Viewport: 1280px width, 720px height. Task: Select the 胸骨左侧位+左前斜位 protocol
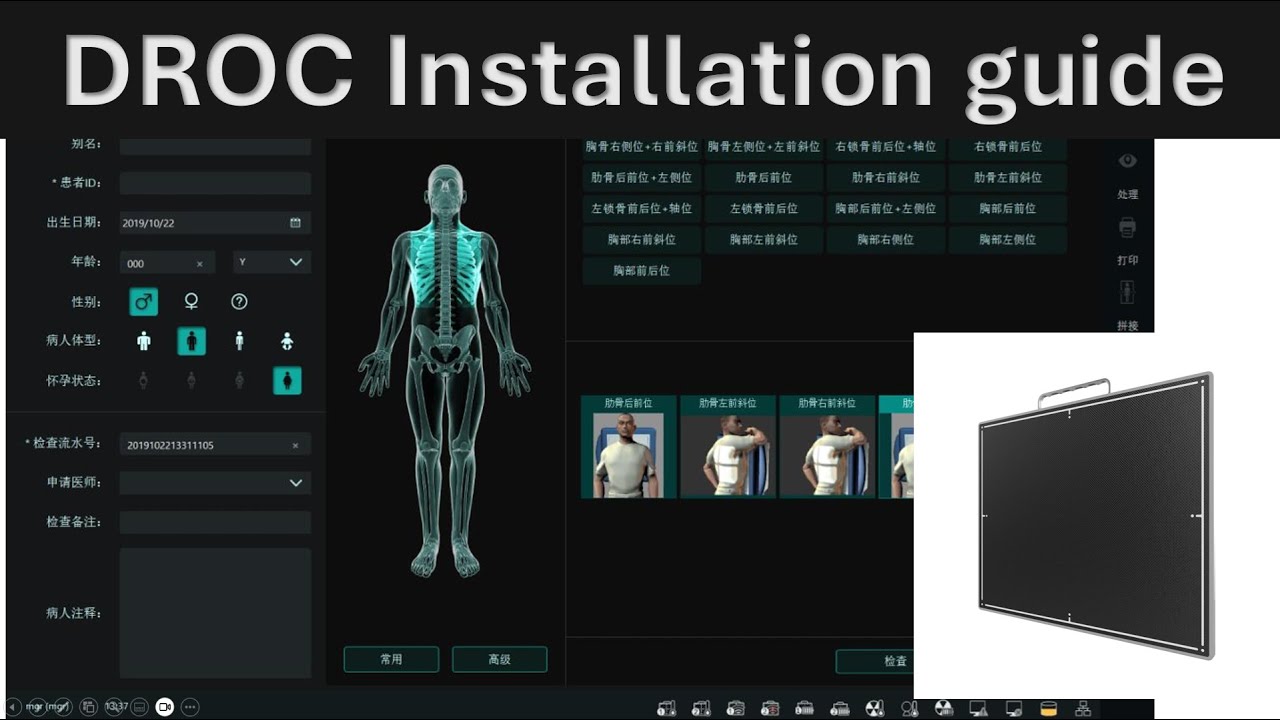coord(764,147)
